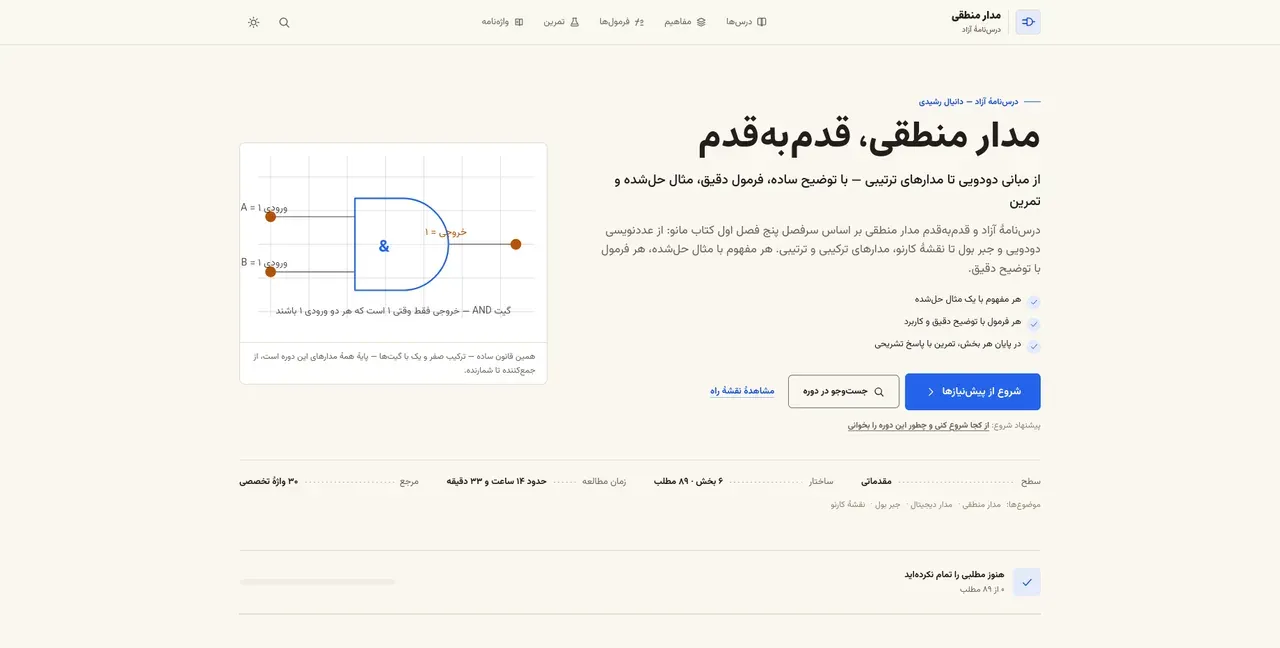1280x648 pixels.
Task: Click the check icon beside هنوز مطلبی
Action: tap(1027, 582)
